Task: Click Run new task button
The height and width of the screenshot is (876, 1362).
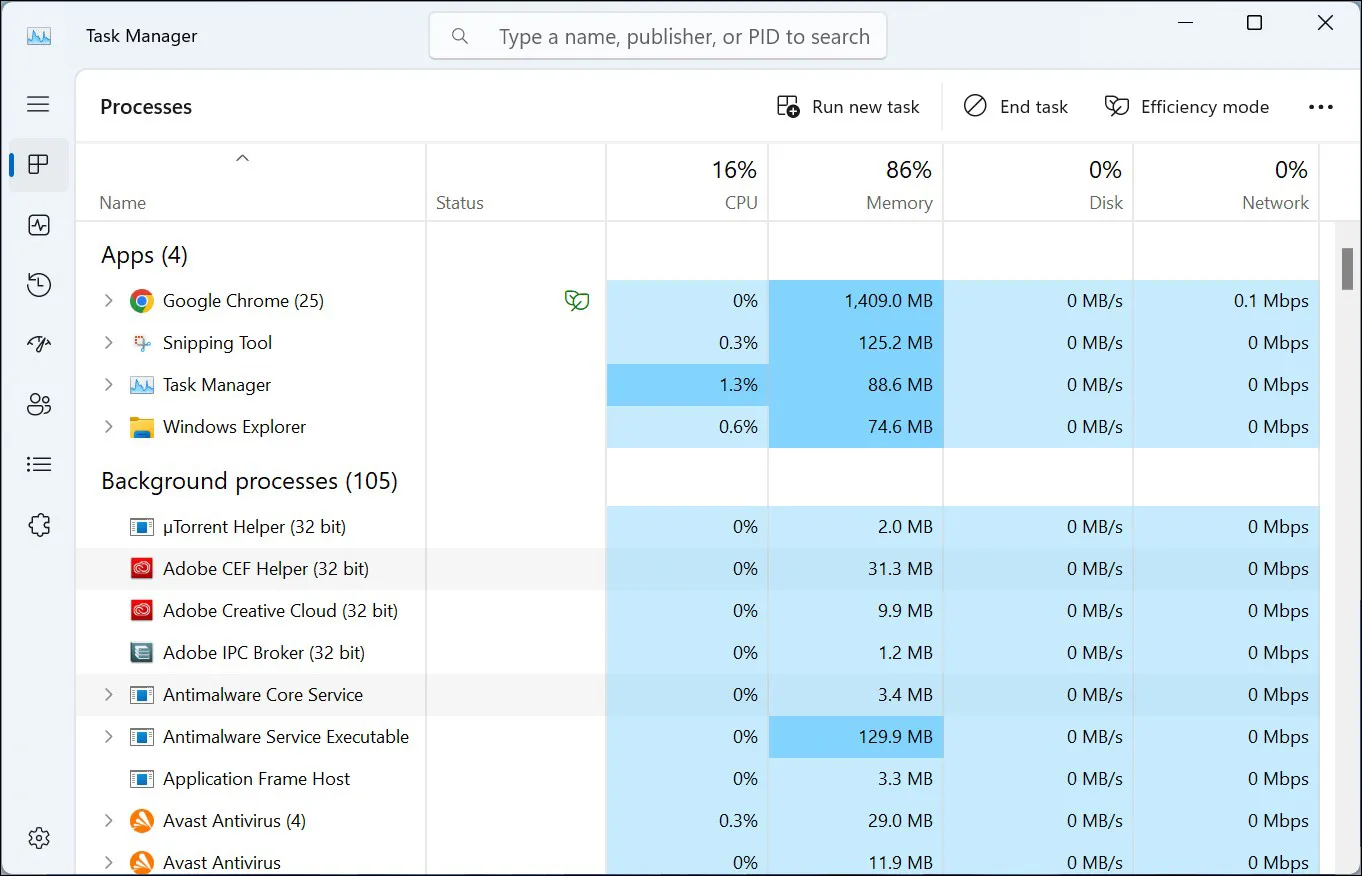Action: pos(848,107)
